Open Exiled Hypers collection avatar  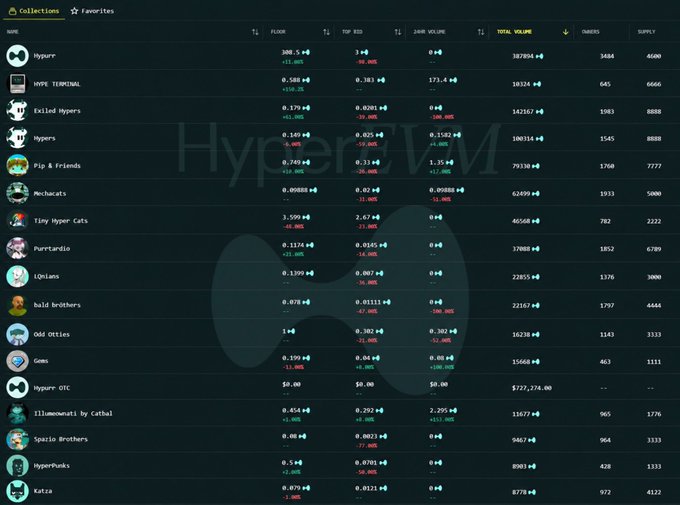[17, 111]
